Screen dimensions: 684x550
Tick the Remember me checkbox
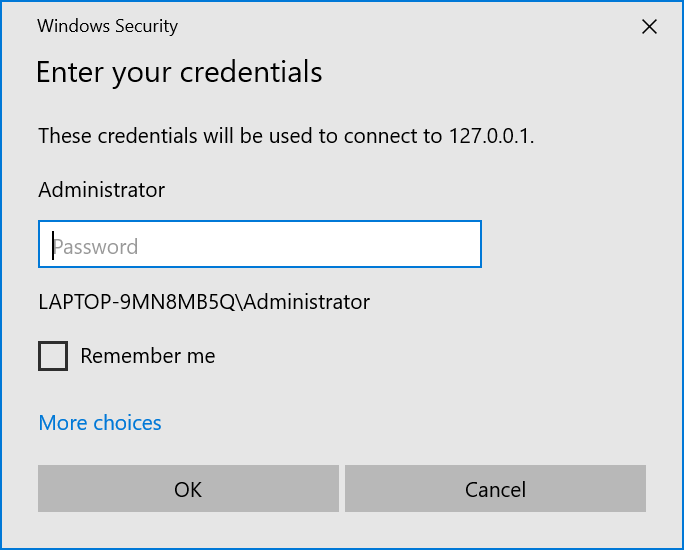tap(53, 356)
